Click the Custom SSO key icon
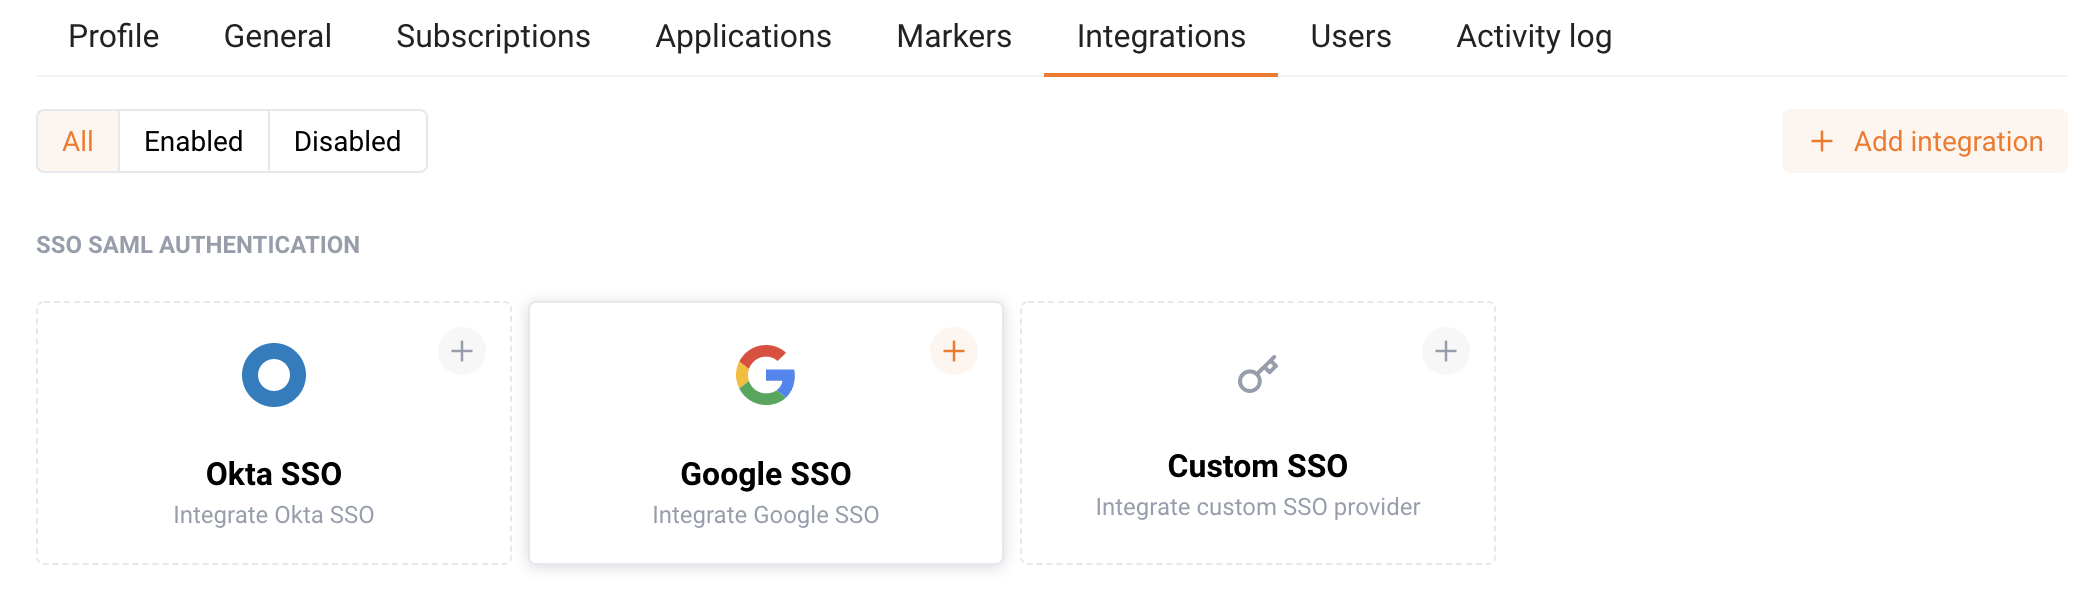Viewport: 2086px width, 600px height. (x=1258, y=374)
